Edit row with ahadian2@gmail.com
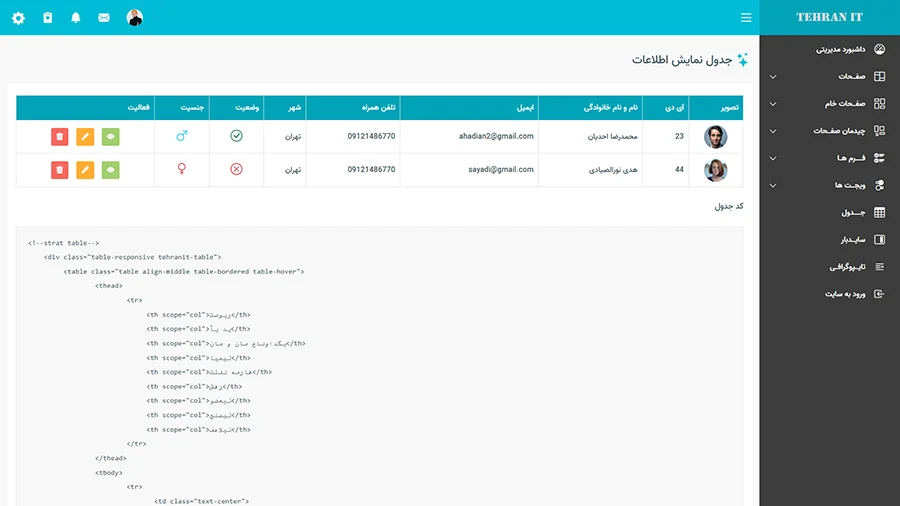The width and height of the screenshot is (900, 506). point(85,137)
